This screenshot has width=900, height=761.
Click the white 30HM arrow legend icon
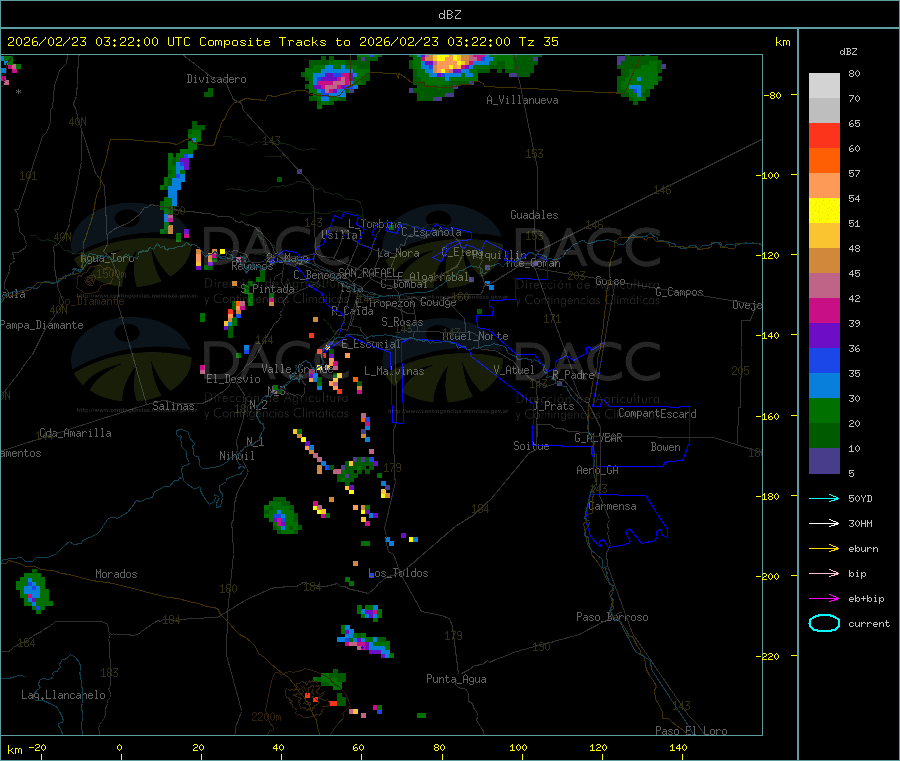[824, 523]
